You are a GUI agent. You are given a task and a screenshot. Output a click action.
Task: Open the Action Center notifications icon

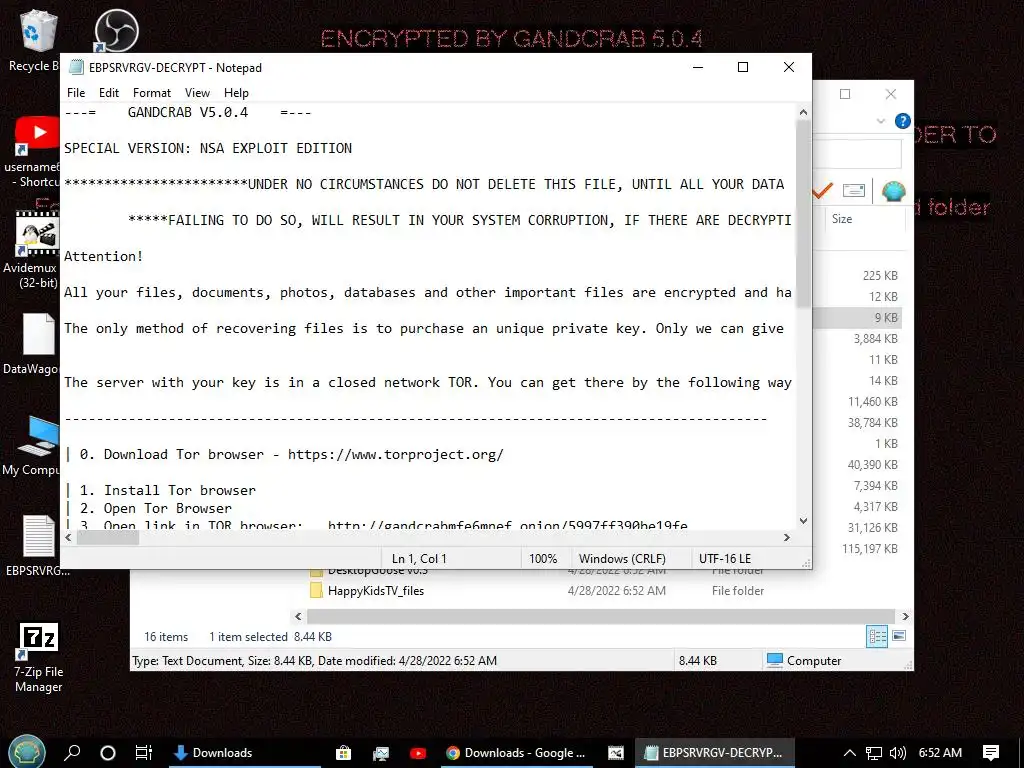[991, 753]
